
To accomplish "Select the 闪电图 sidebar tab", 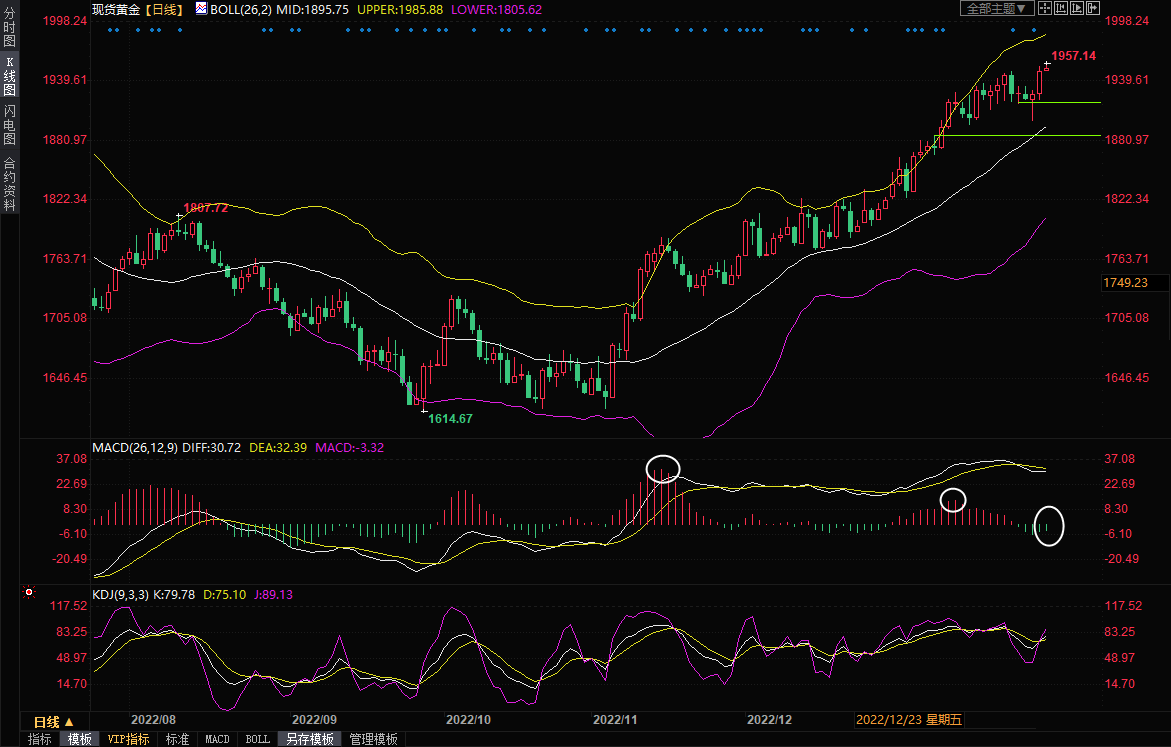I will tap(9, 125).
